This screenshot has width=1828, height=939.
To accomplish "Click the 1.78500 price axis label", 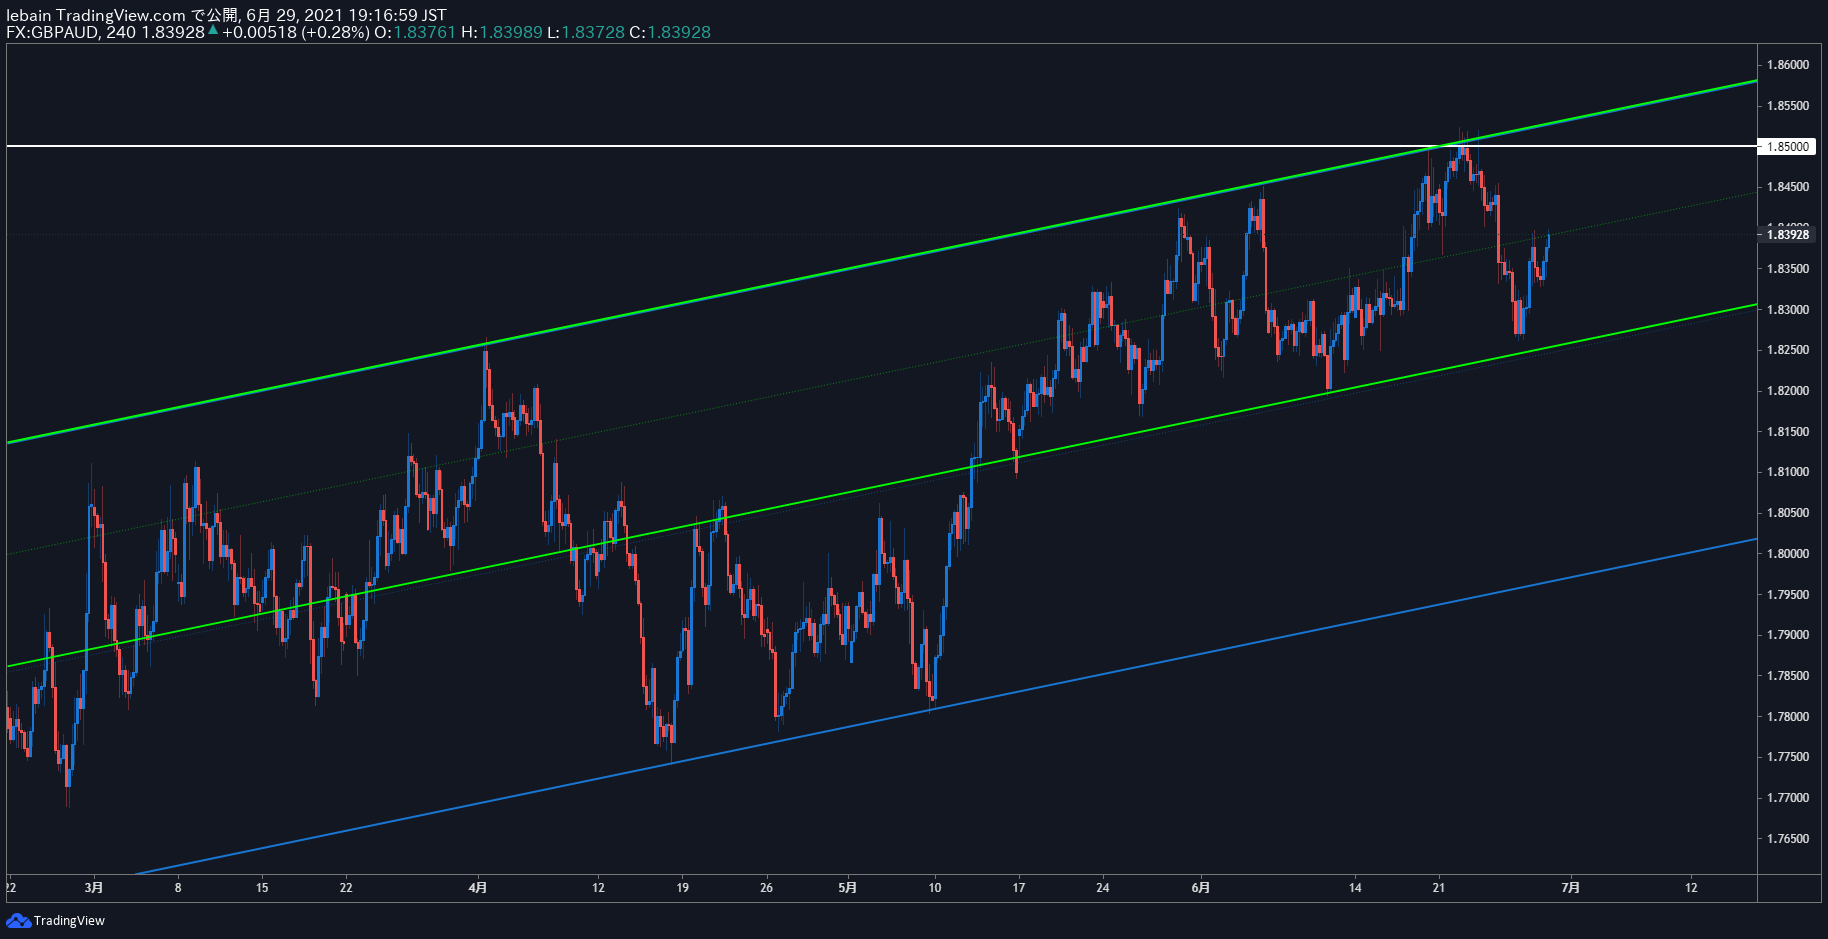I will click(1788, 676).
